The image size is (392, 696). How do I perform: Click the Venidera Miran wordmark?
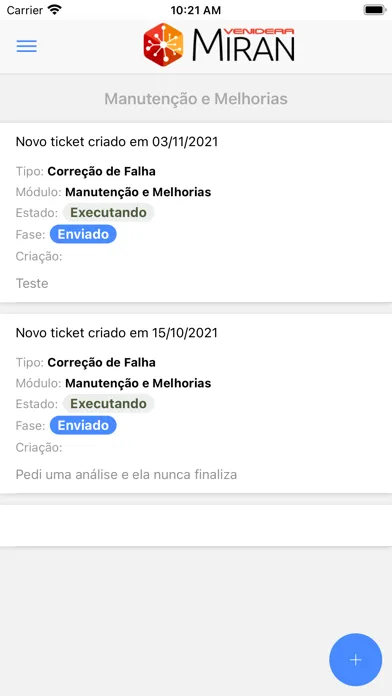[243, 44]
